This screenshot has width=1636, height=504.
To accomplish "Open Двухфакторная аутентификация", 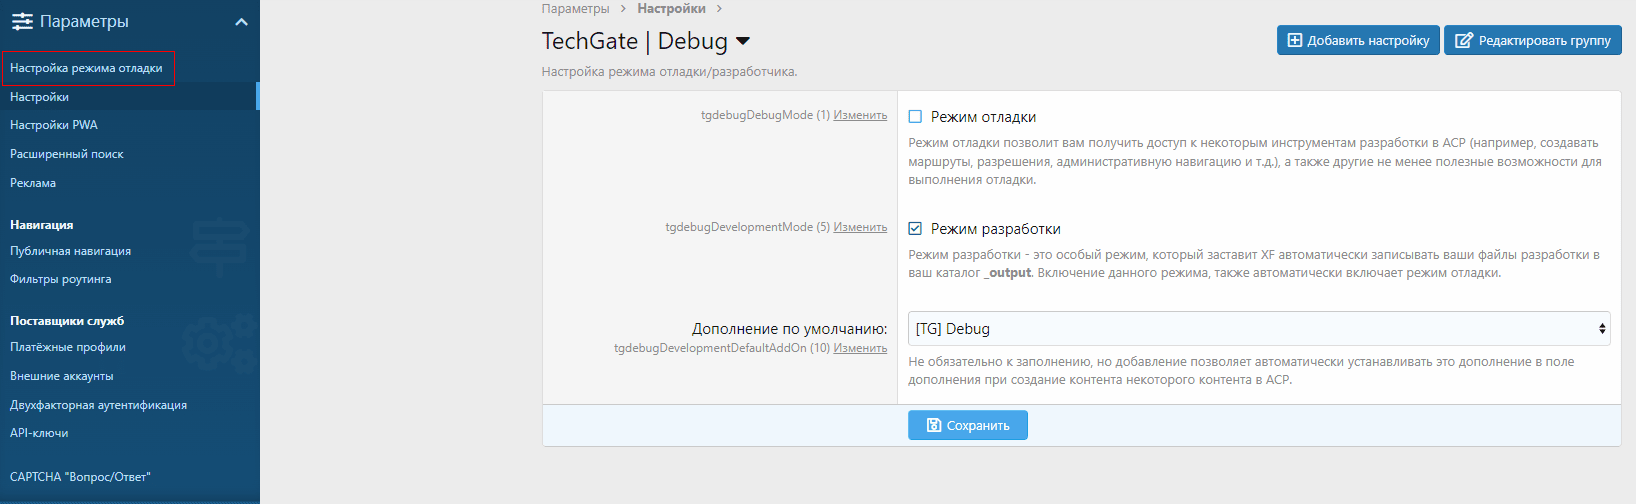I will click(x=99, y=405).
